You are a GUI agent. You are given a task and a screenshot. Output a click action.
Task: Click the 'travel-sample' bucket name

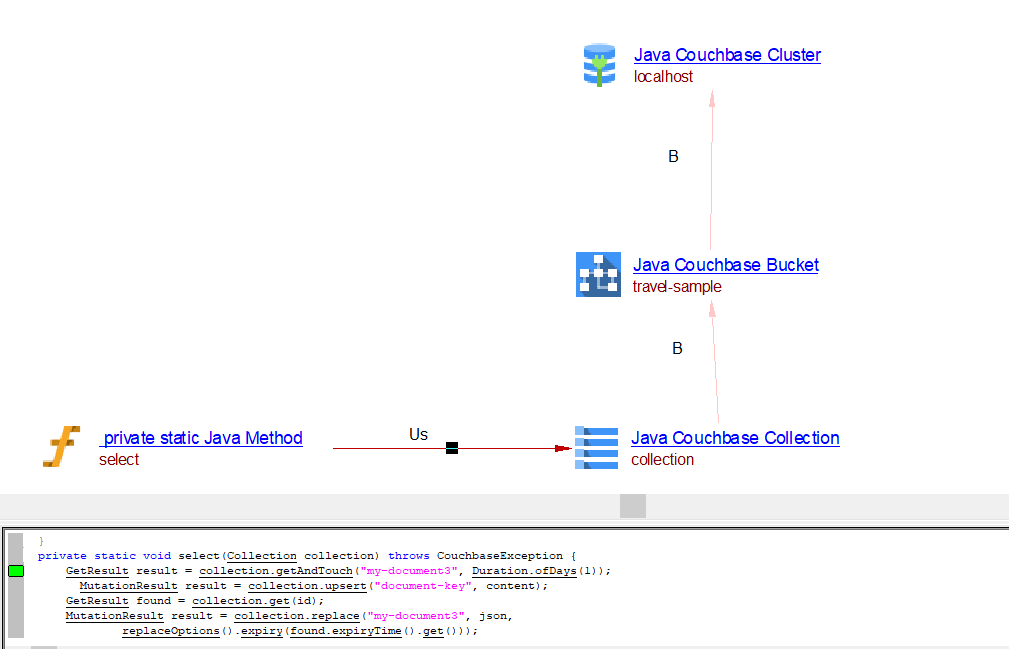point(676,287)
